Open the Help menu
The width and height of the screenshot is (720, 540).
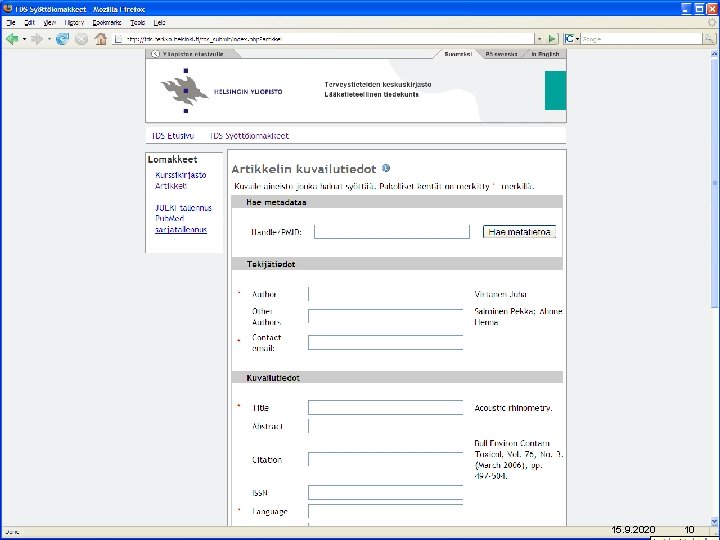pos(159,22)
